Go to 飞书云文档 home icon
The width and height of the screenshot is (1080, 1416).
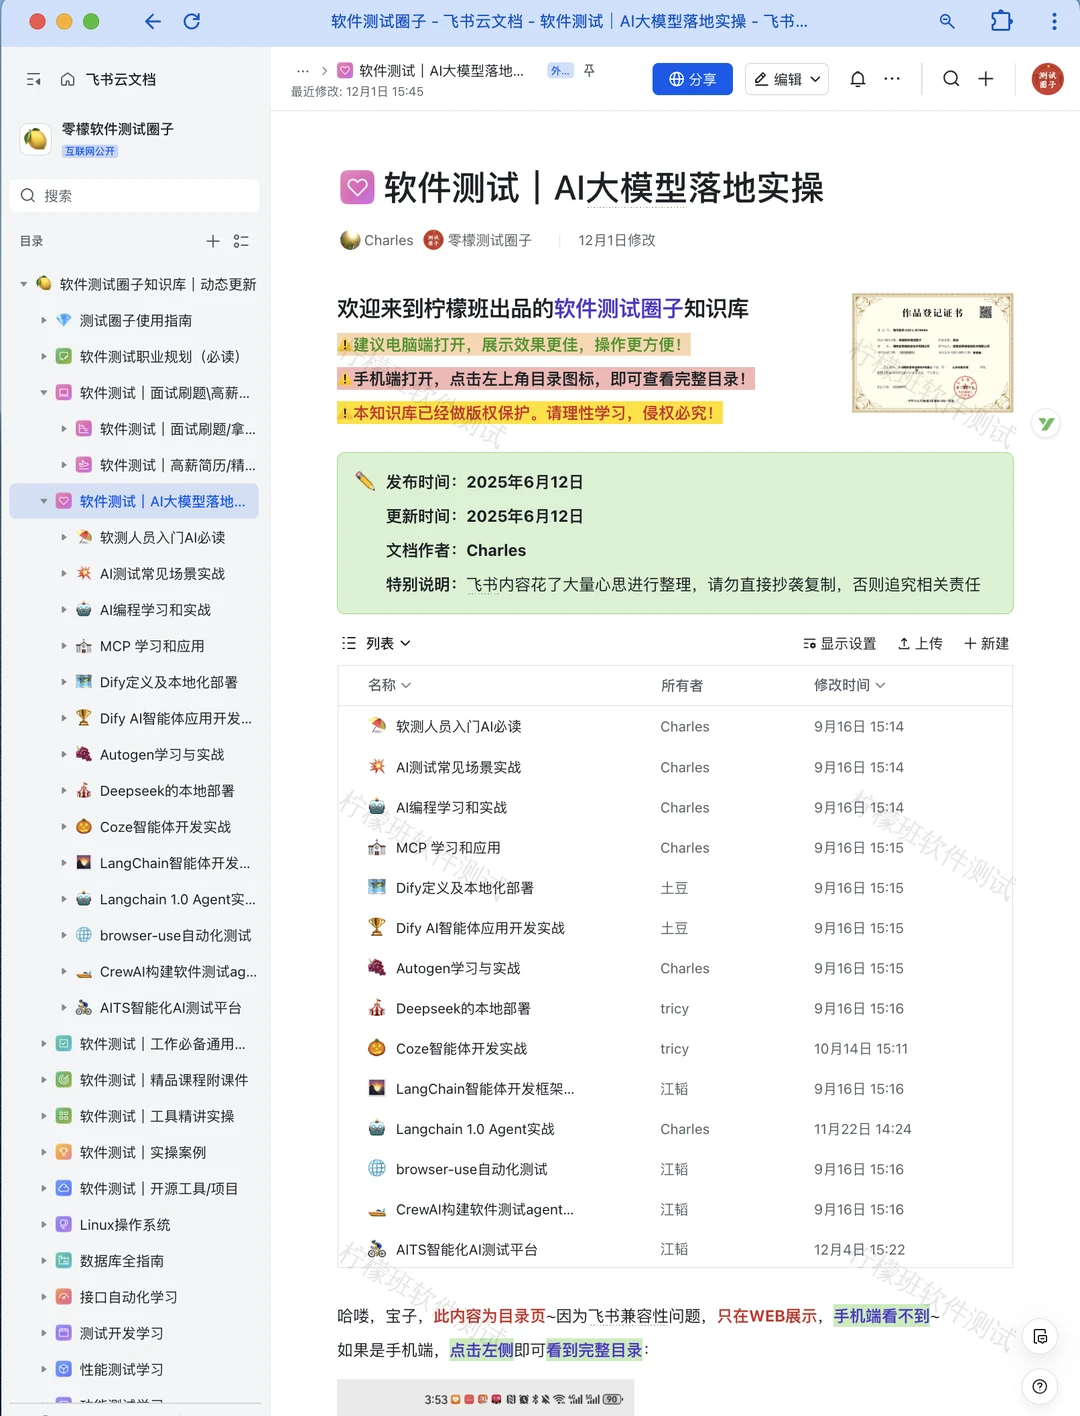pos(66,79)
